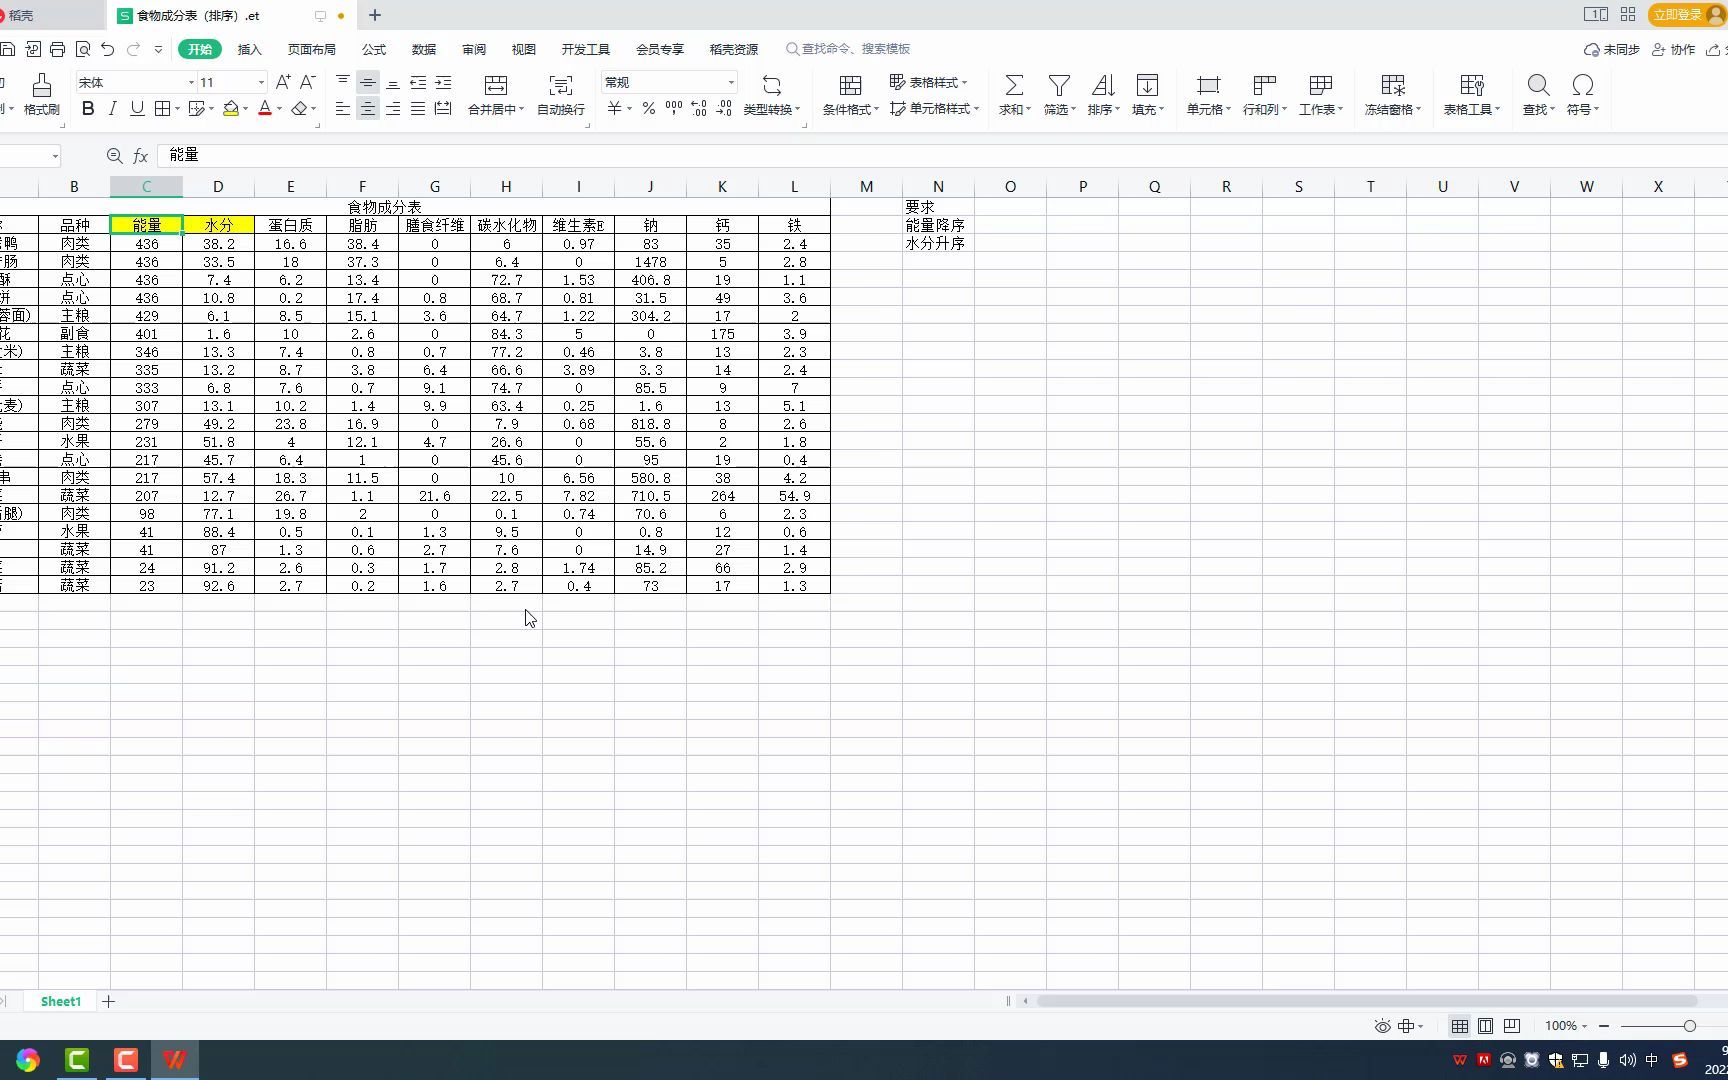Viewport: 1728px width, 1080px height.
Task: Click the Auto Wrap text icon
Action: [561, 85]
